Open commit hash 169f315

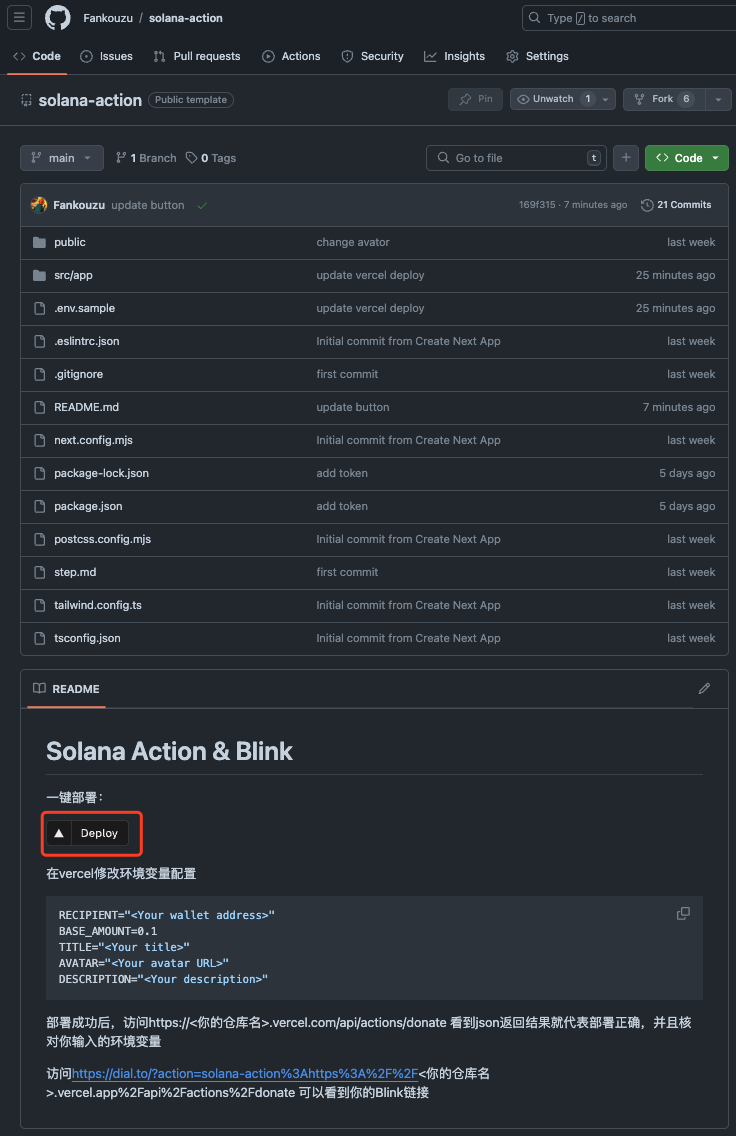tap(537, 205)
